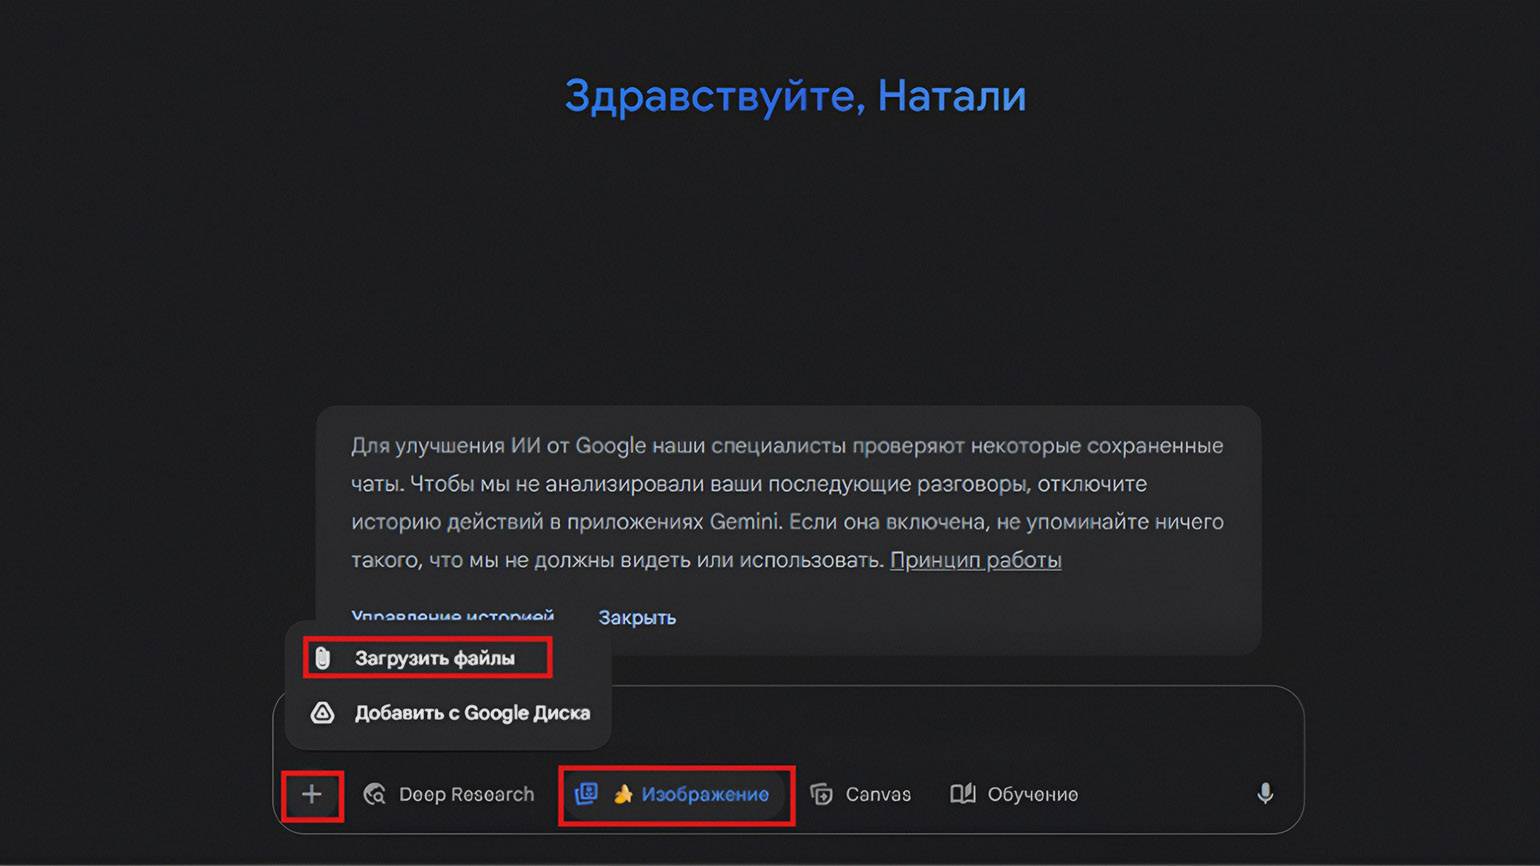Click the paperclip icon beside Загрузить файлы
Viewport: 1540px width, 866px height.
pyautogui.click(x=322, y=658)
